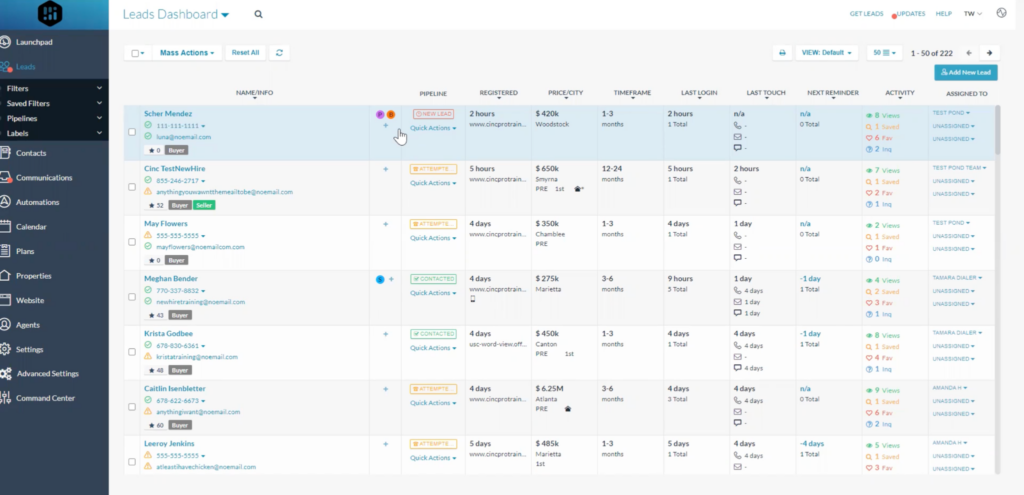Open VIEW: Default dropdown

point(827,53)
